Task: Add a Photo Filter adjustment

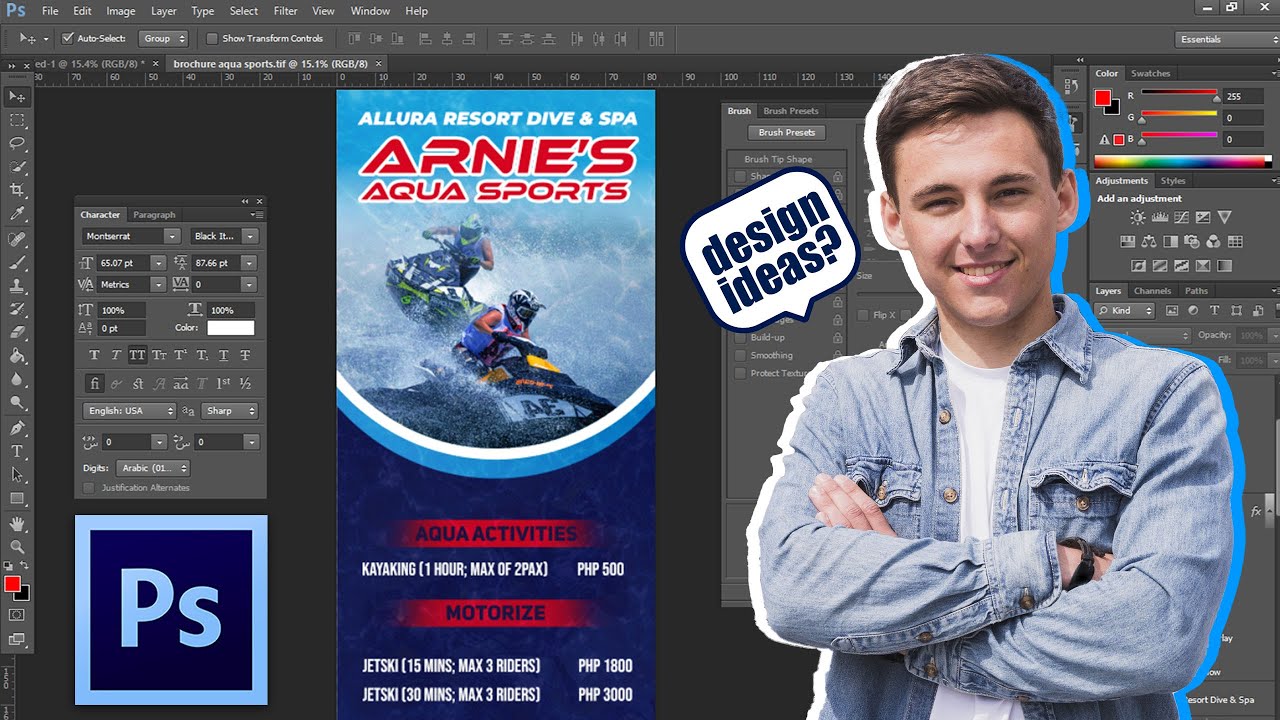Action: (1192, 241)
